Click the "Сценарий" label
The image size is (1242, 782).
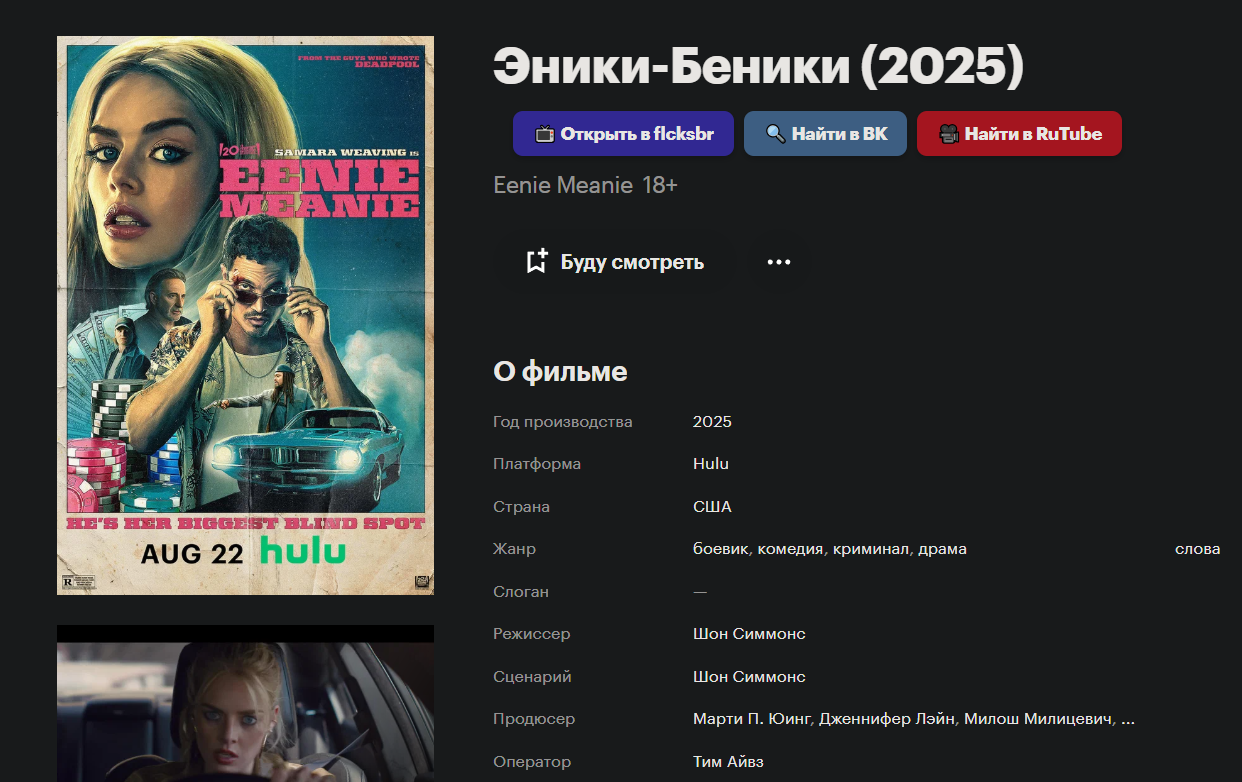532,677
